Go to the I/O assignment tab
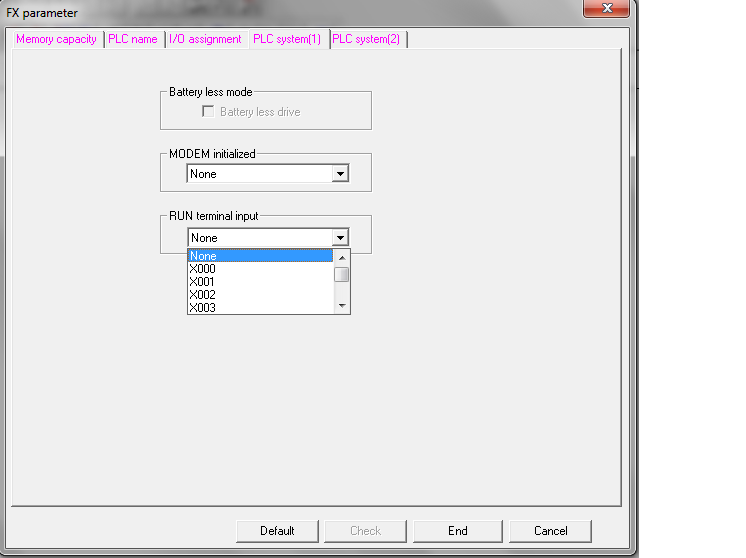 [x=205, y=39]
